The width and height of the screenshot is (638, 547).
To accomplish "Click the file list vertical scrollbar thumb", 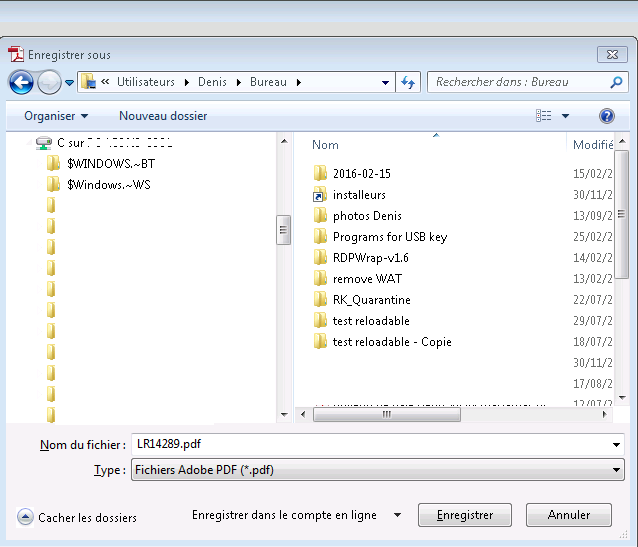I will [x=621, y=214].
